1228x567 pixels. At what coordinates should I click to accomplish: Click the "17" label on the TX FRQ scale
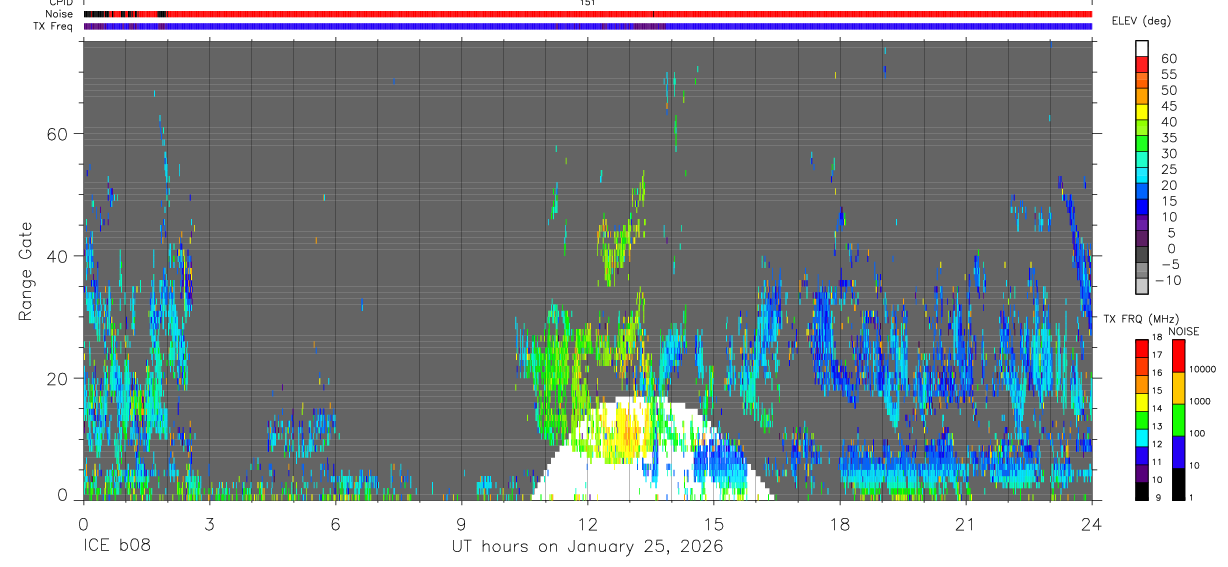(1158, 355)
